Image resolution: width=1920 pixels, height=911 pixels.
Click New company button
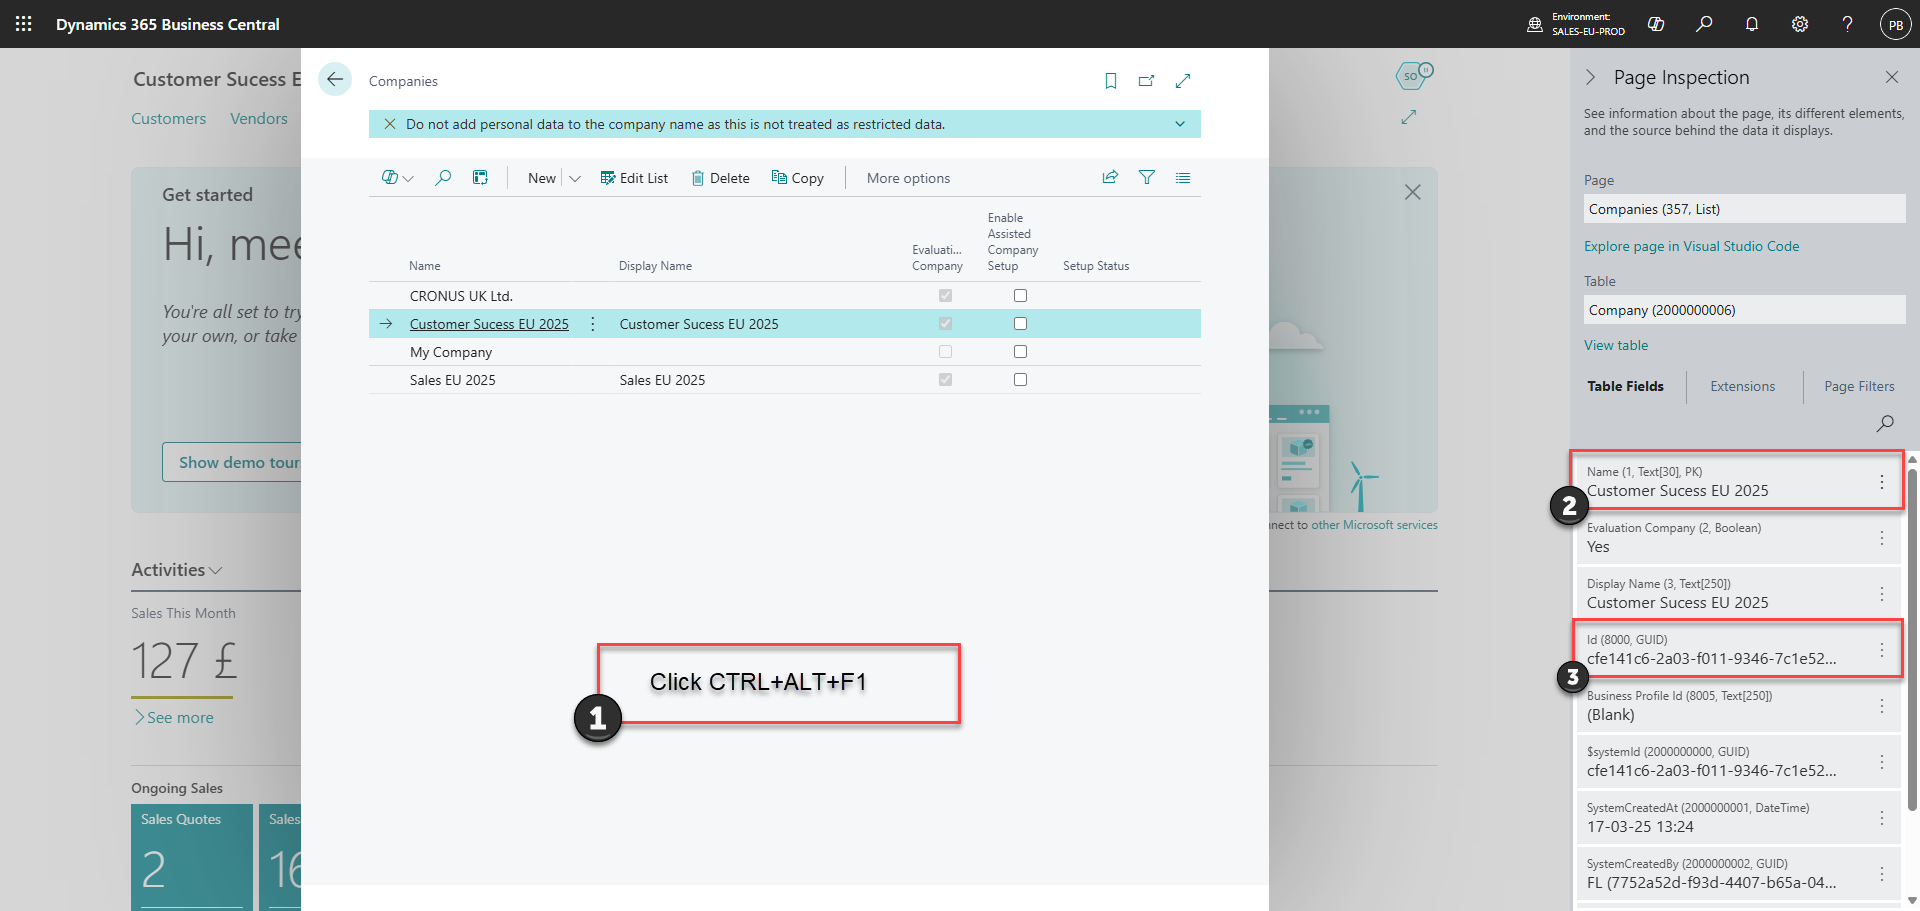pos(542,178)
